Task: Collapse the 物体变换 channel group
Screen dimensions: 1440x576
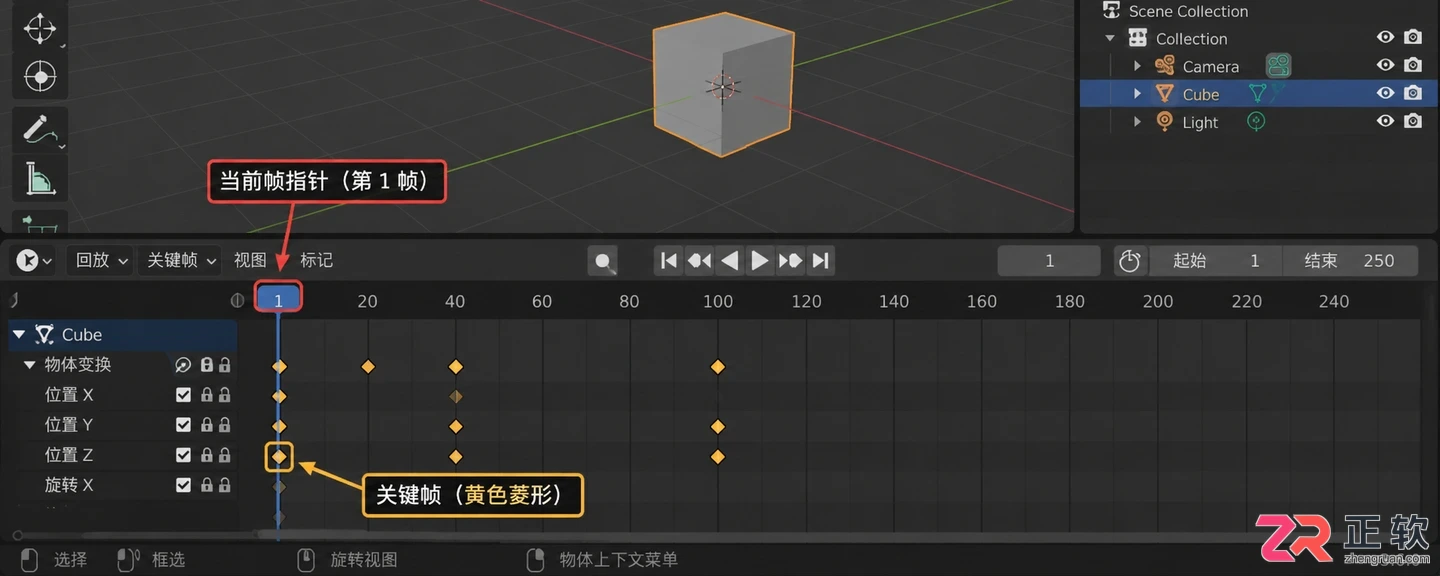Action: (x=29, y=365)
